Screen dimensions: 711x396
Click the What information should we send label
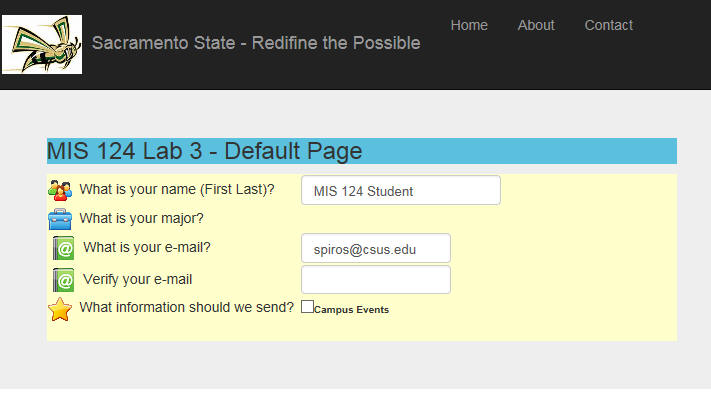187,308
